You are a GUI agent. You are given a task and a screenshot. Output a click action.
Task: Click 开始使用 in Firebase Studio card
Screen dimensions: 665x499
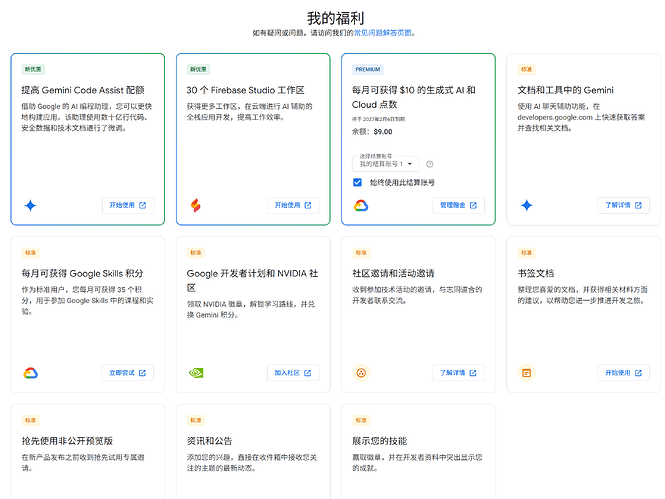[293, 205]
